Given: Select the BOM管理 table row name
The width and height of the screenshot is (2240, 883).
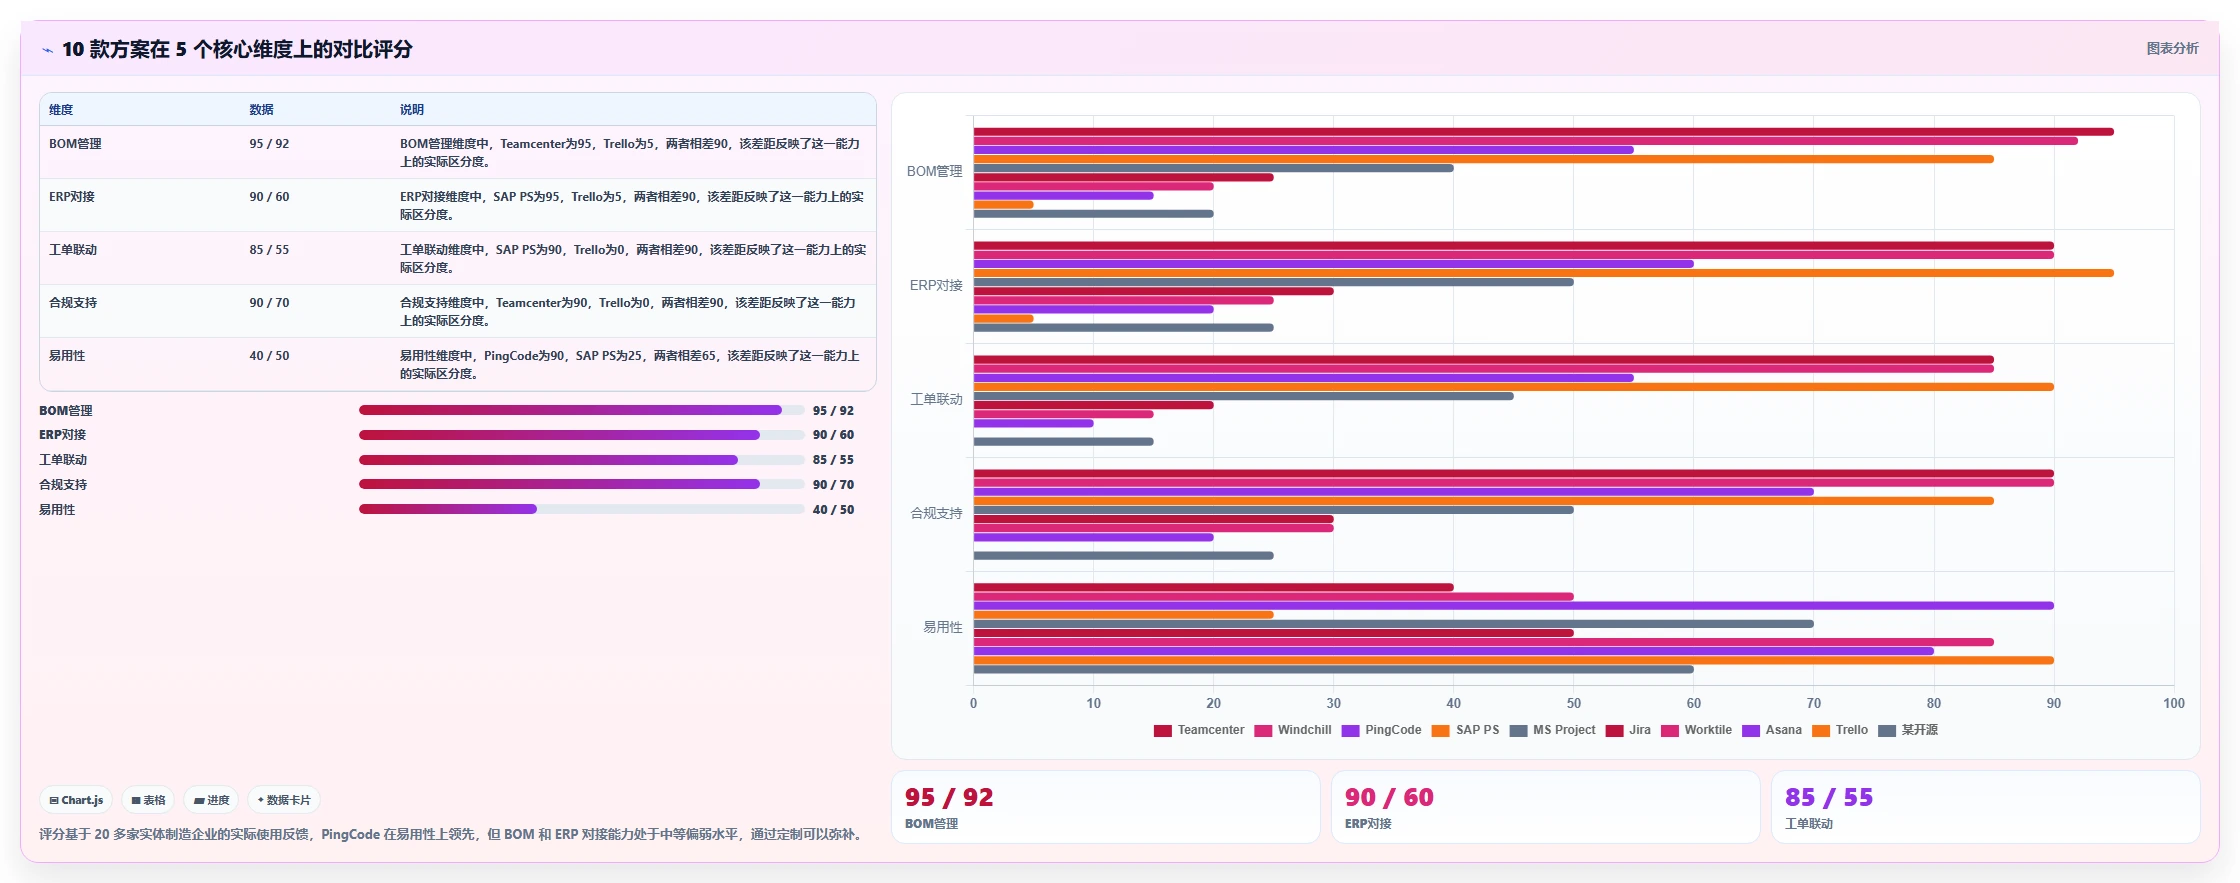Looking at the screenshot, I should point(75,144).
